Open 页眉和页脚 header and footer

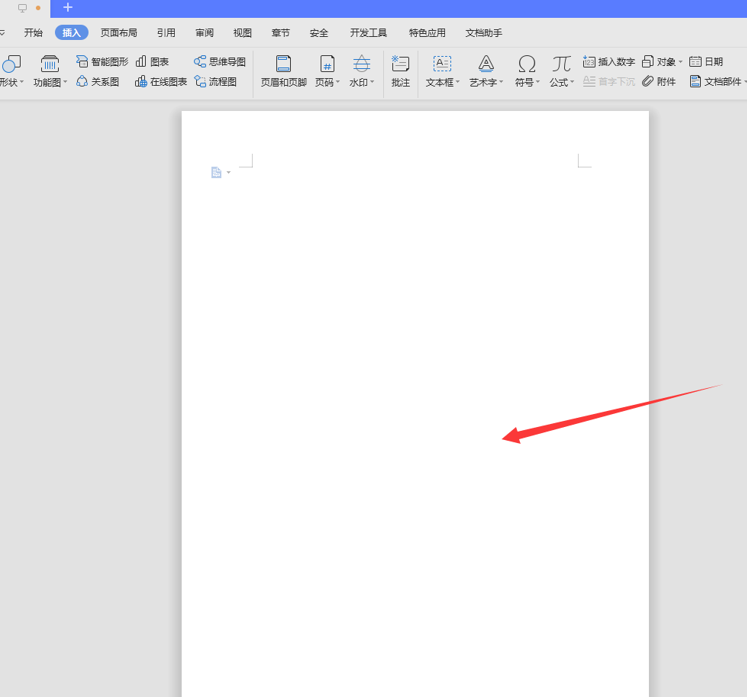283,71
